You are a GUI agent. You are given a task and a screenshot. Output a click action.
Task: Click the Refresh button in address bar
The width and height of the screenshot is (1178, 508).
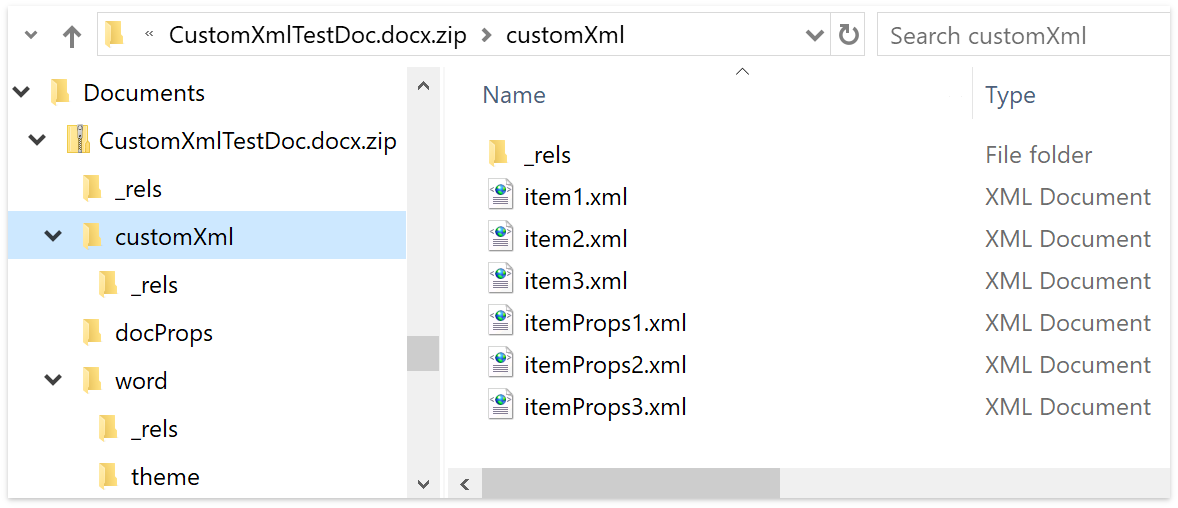point(849,36)
